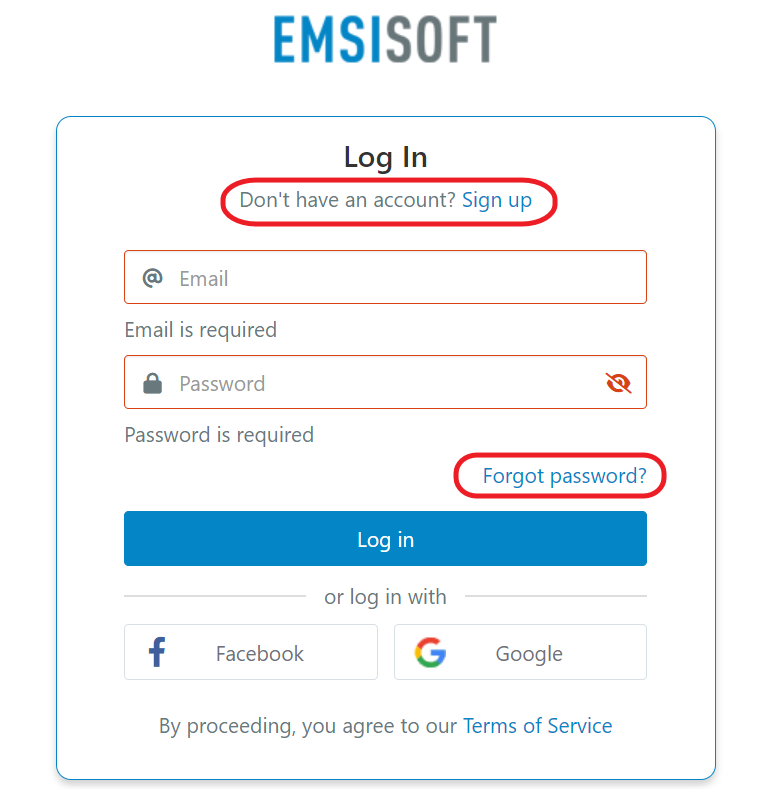Click the 'Email is required' error message
The image size is (768, 789).
coord(200,330)
